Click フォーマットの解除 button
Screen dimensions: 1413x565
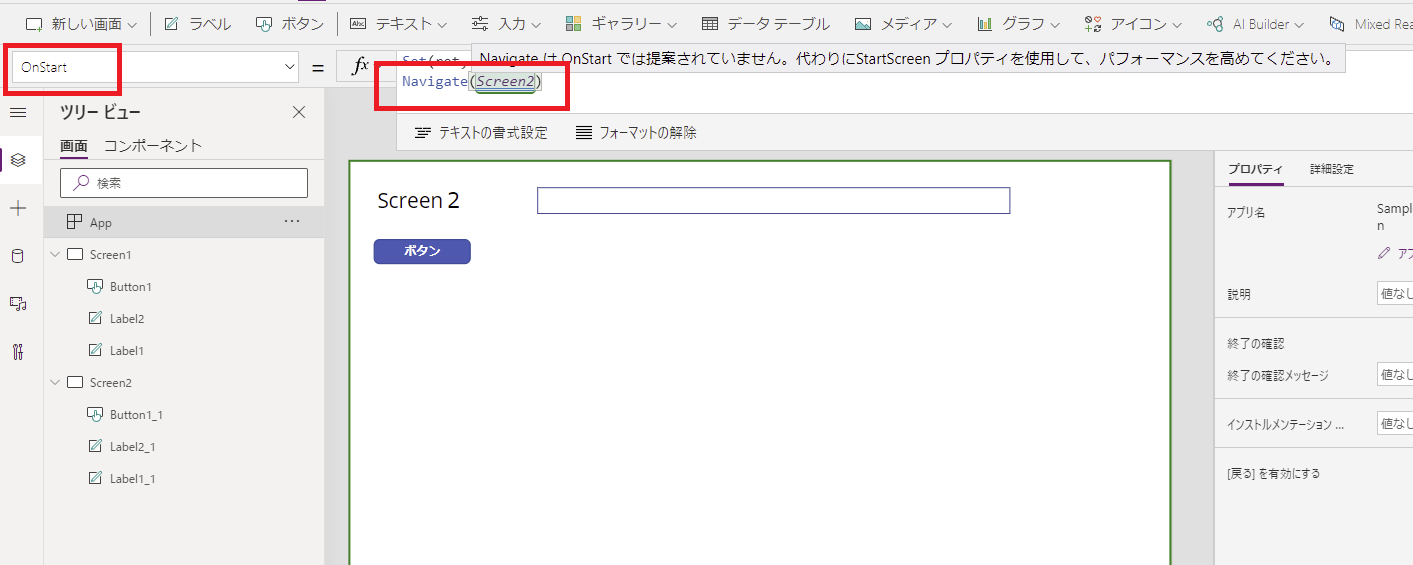pos(636,133)
